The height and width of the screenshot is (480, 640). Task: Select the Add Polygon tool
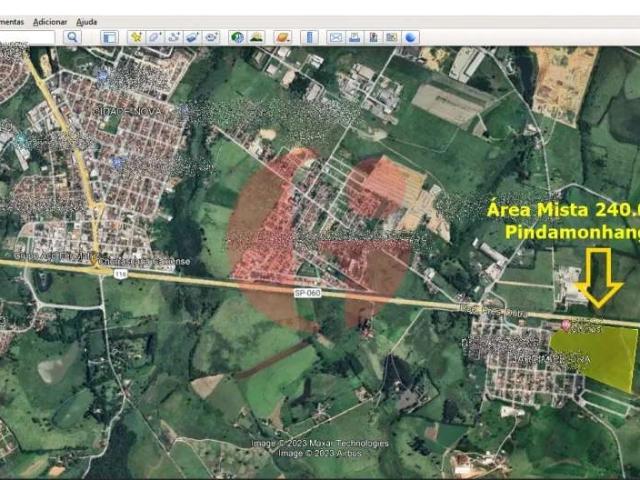click(155, 37)
